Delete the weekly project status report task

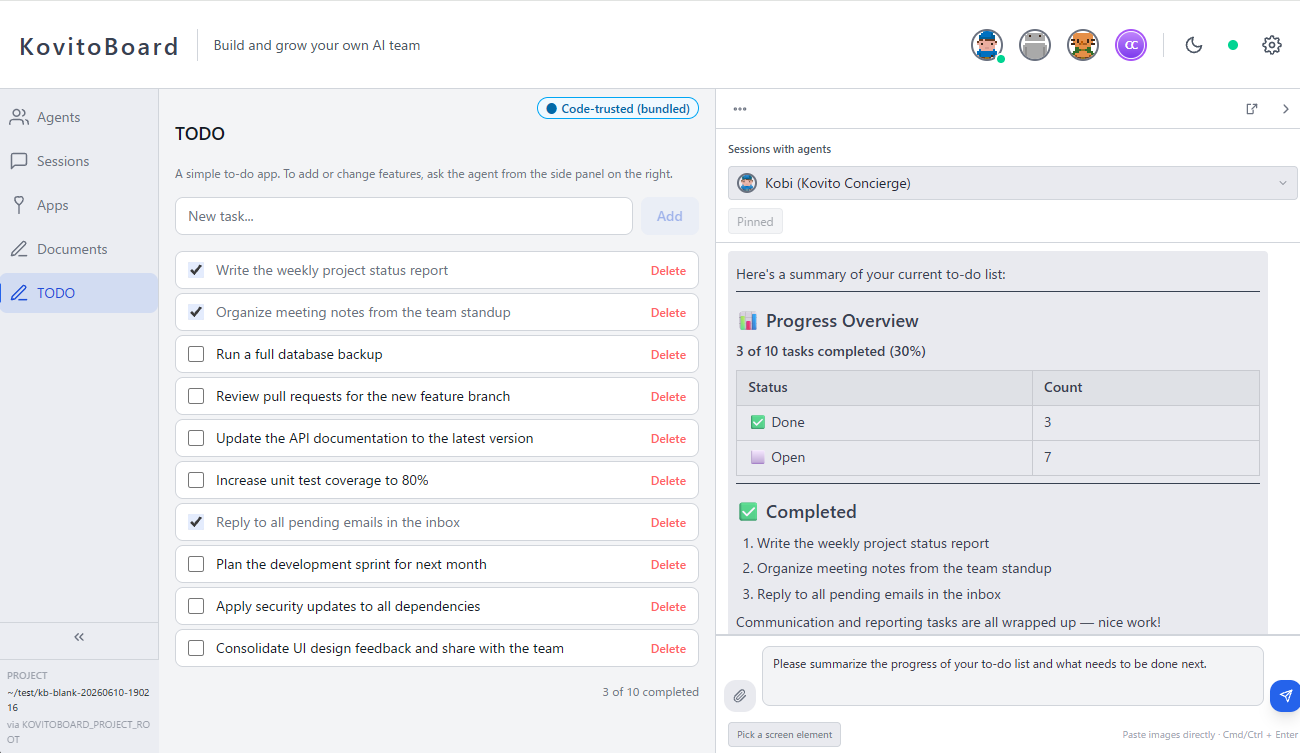pyautogui.click(x=668, y=270)
